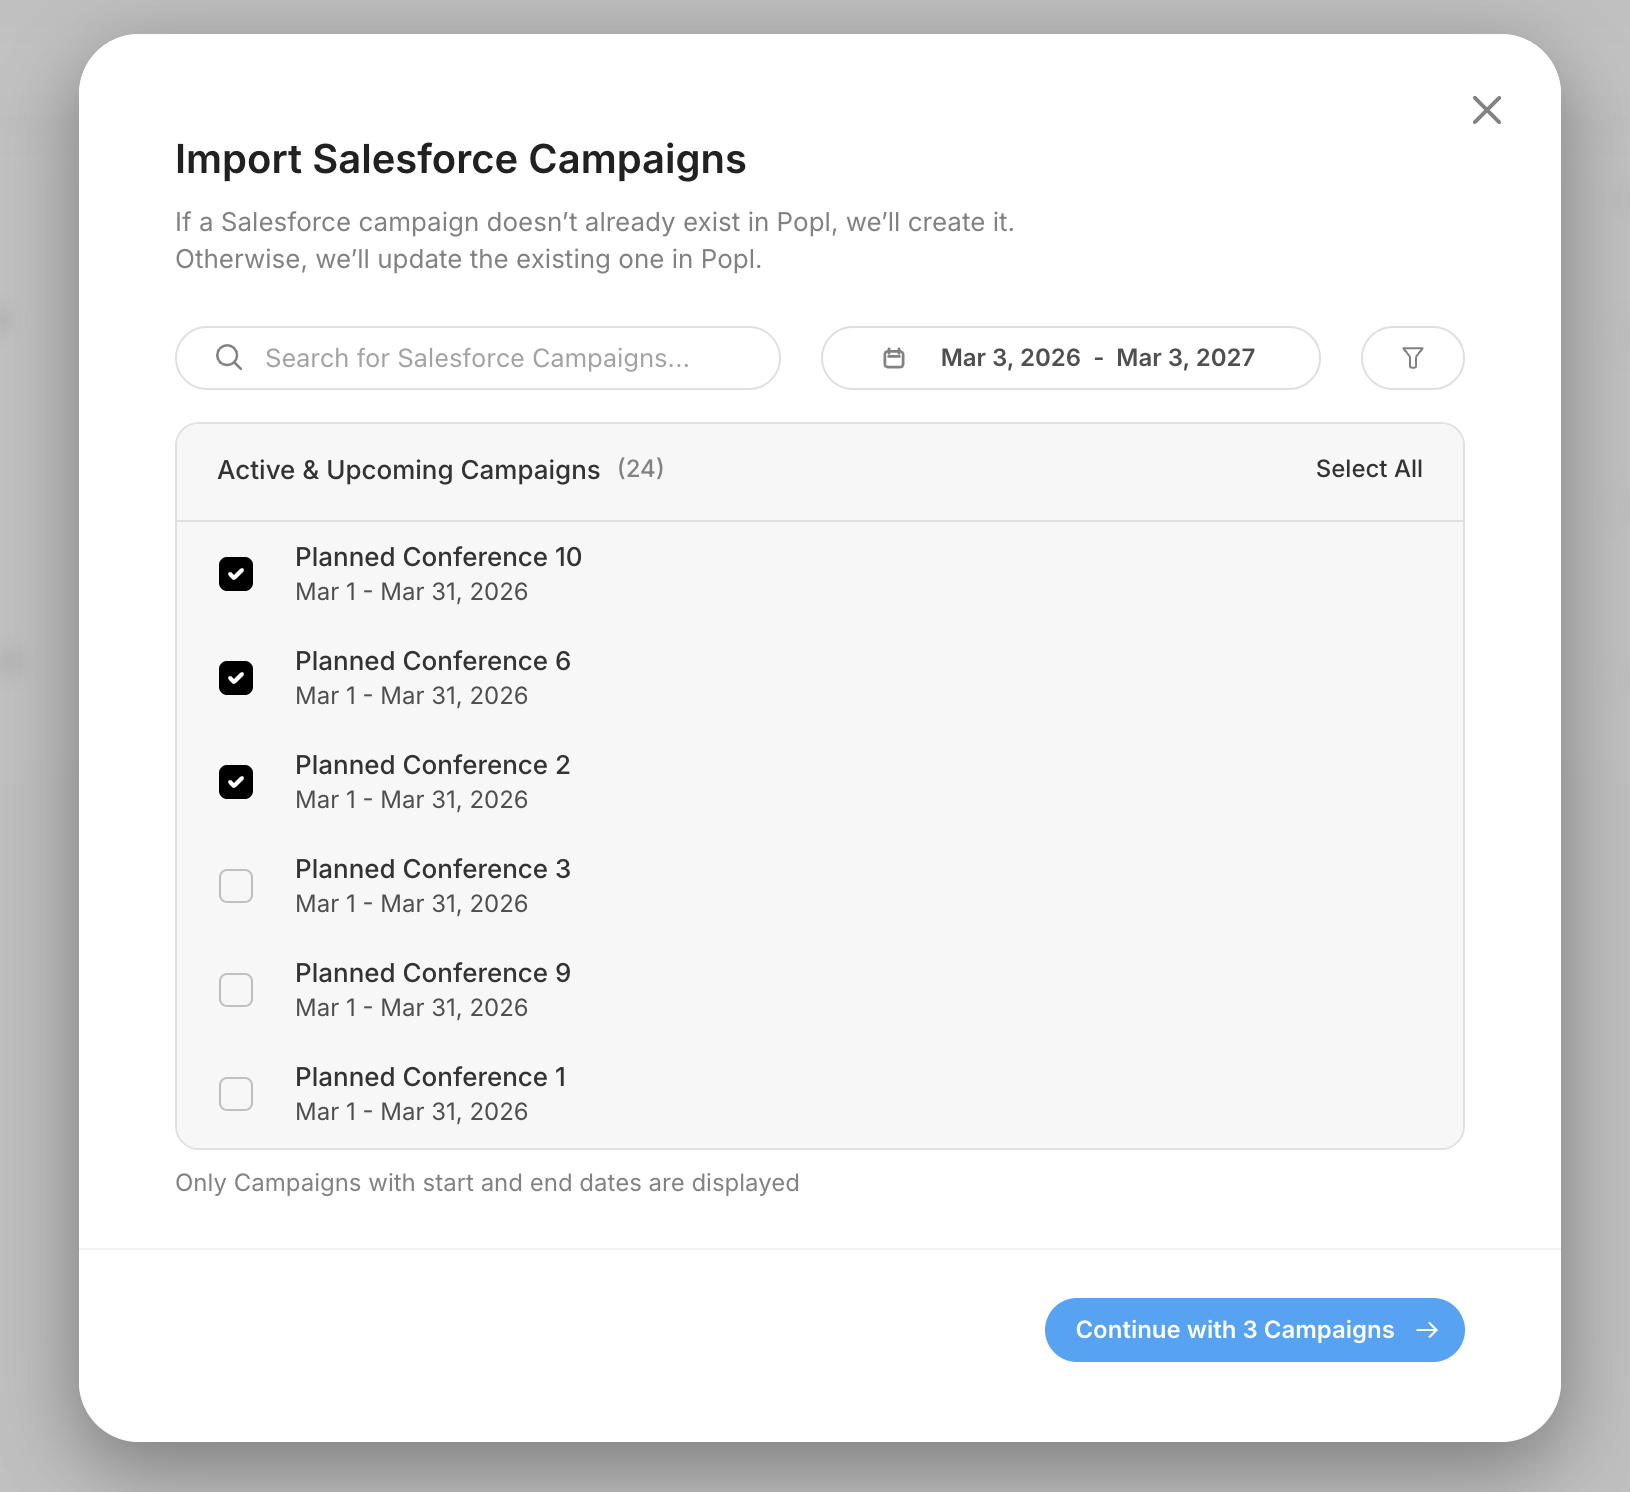
Task: Click the end date Mar 3, 2027
Action: coord(1185,358)
